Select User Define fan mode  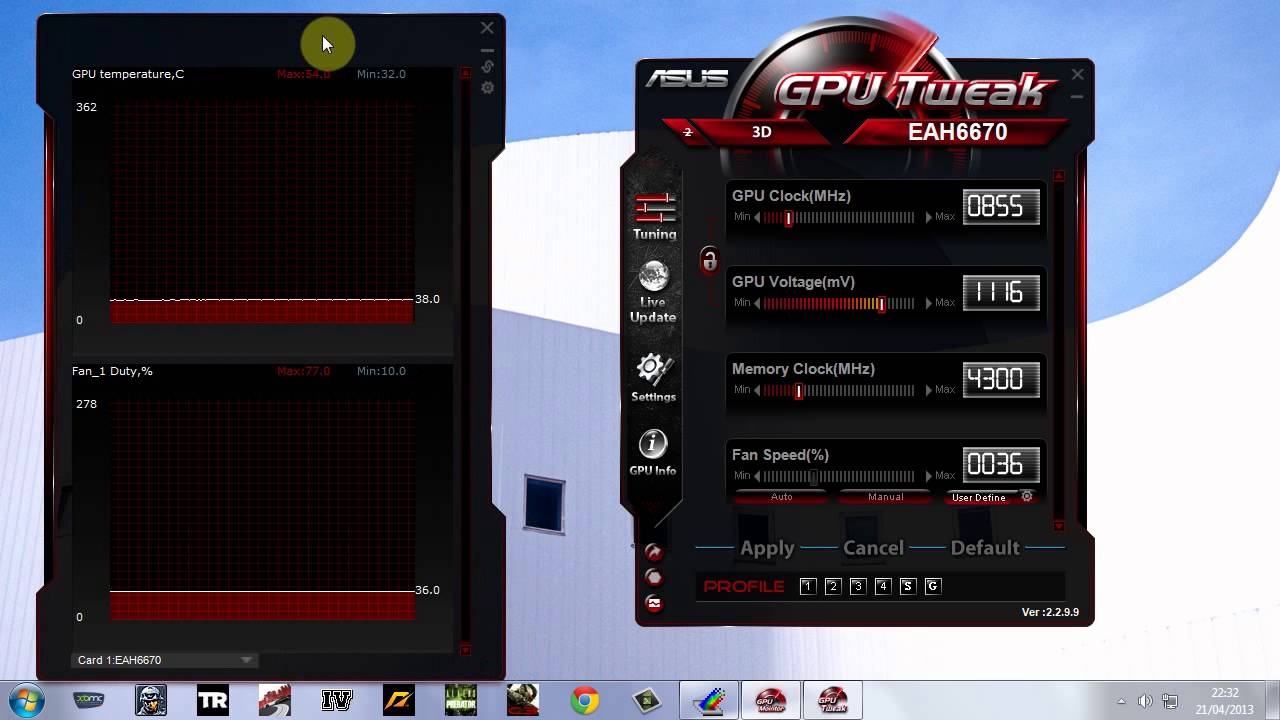[979, 497]
